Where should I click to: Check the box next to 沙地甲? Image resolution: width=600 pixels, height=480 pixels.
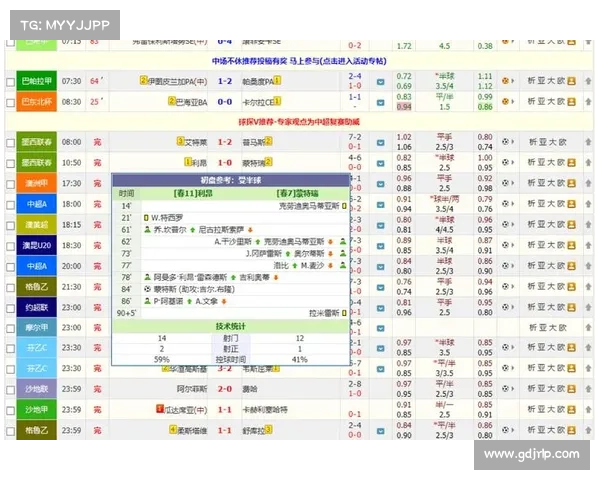coord(10,409)
